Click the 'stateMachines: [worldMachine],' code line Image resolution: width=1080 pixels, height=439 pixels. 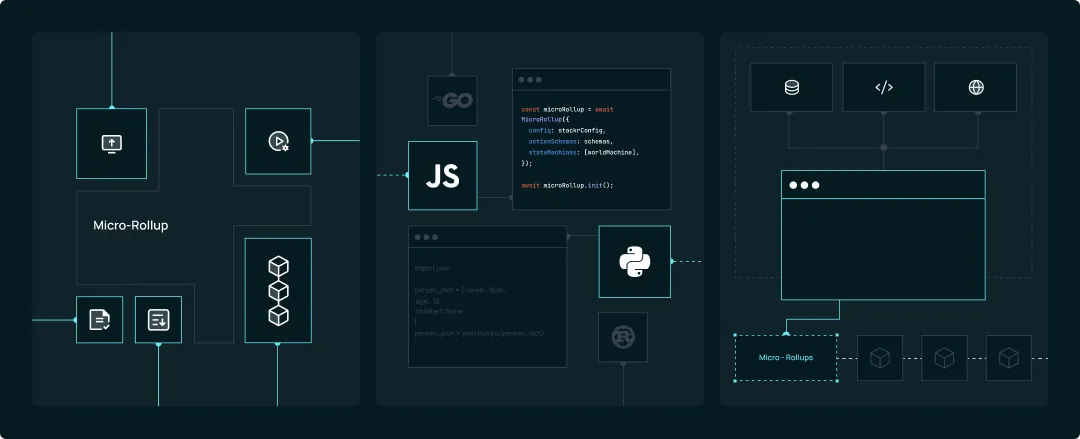point(583,152)
